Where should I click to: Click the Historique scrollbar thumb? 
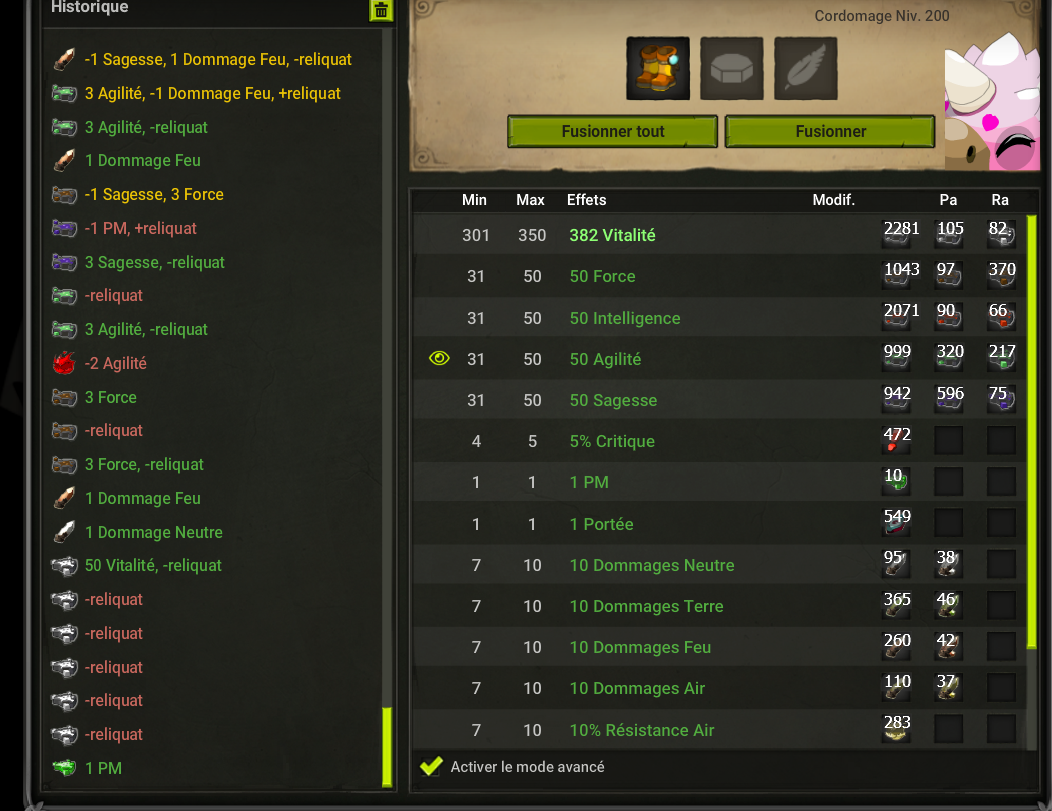[387, 747]
